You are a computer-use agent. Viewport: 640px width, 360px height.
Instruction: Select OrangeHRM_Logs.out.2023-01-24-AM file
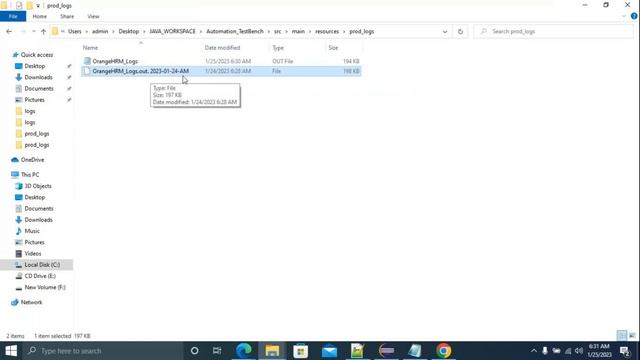[x=221, y=71]
